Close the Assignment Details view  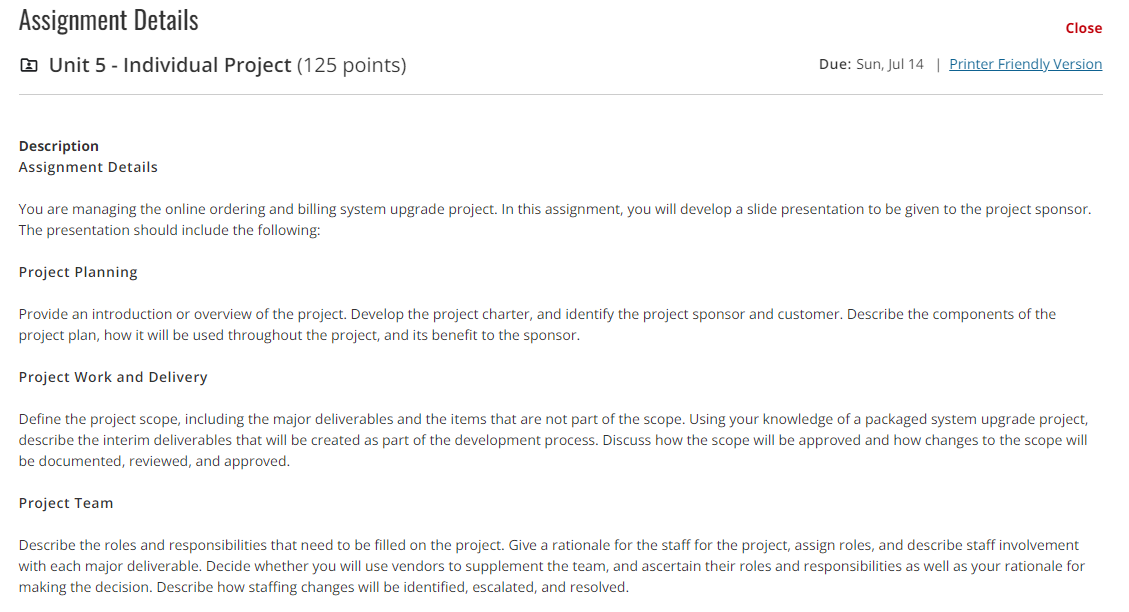(x=1083, y=28)
